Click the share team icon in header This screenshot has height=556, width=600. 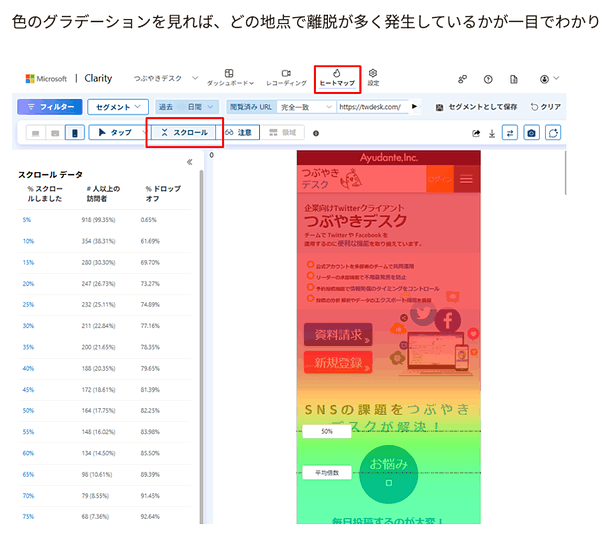pyautogui.click(x=462, y=79)
